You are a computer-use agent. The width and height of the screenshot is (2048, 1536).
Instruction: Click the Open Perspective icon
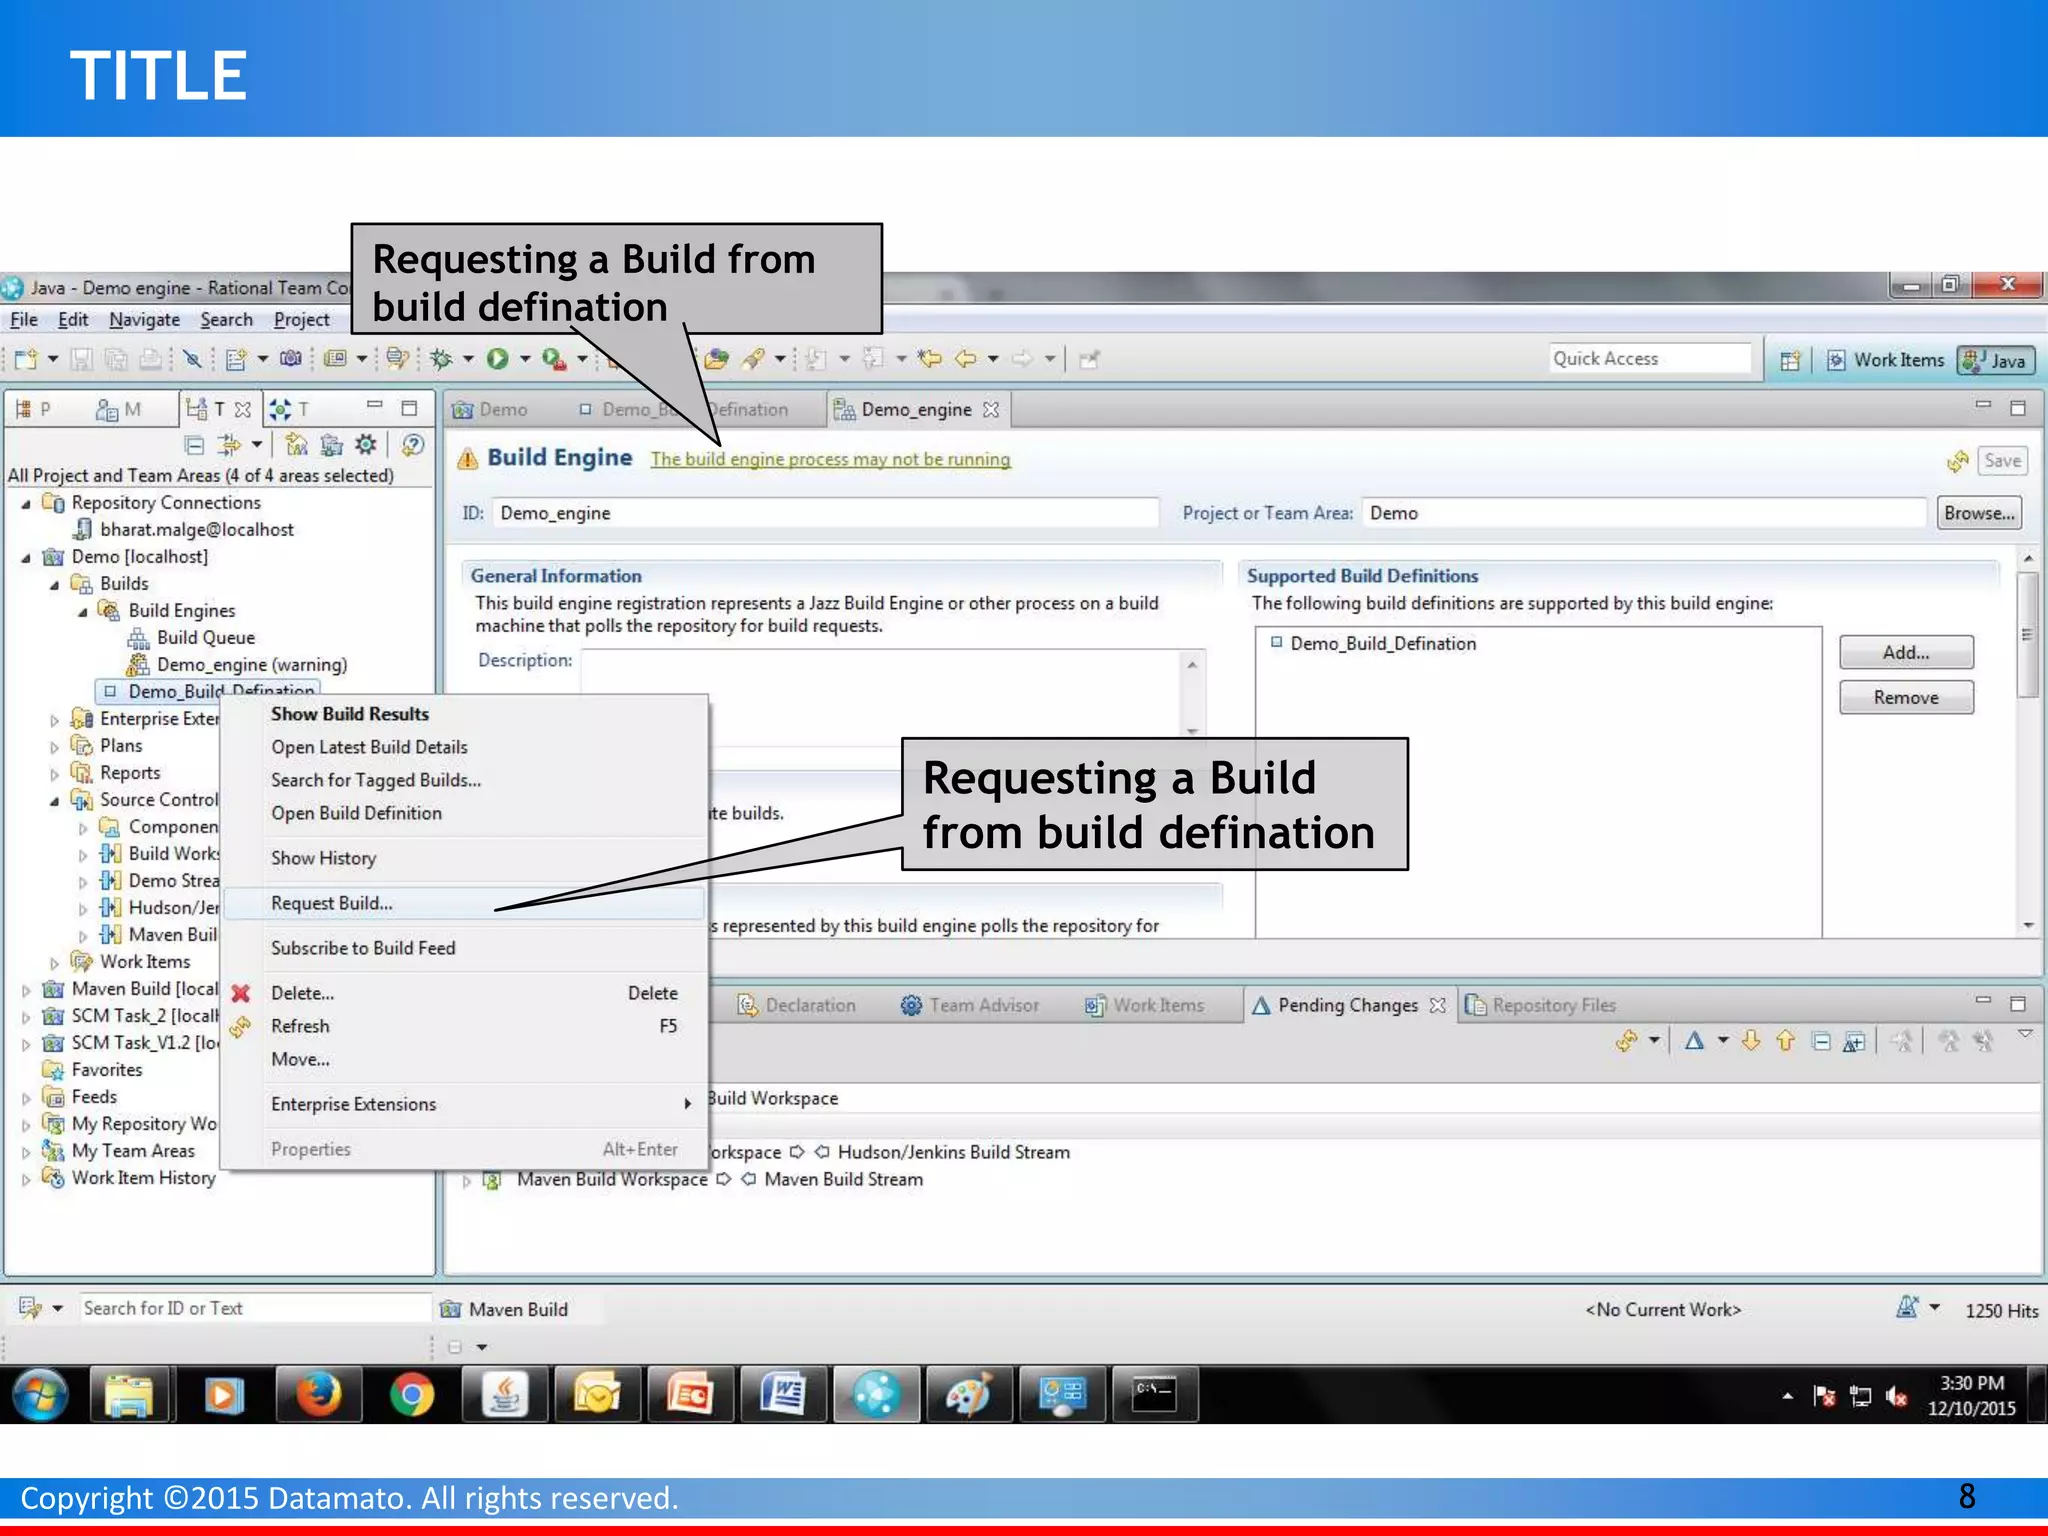(1790, 360)
